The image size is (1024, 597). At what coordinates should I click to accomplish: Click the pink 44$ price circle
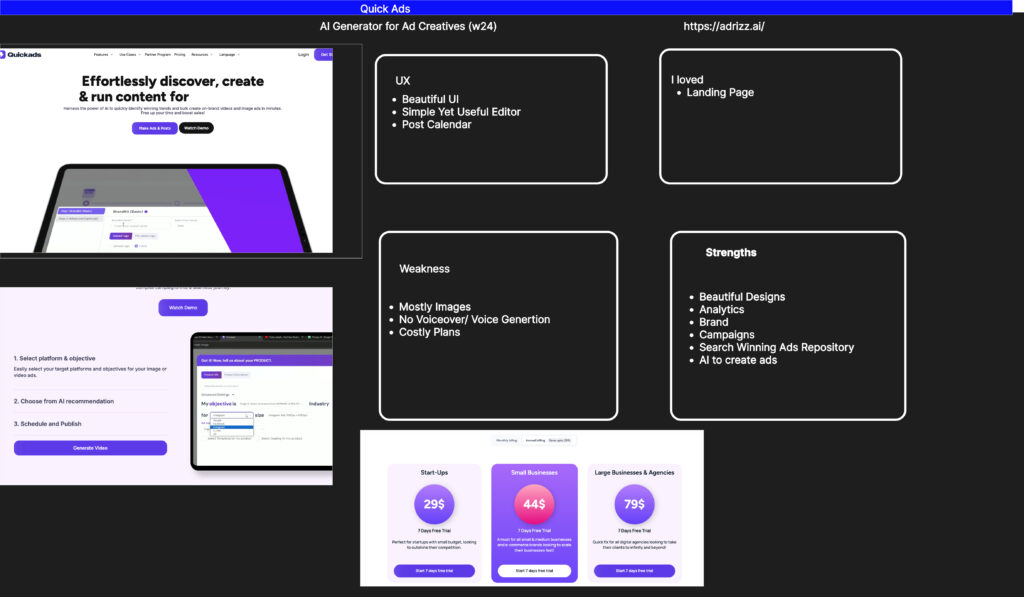click(534, 504)
